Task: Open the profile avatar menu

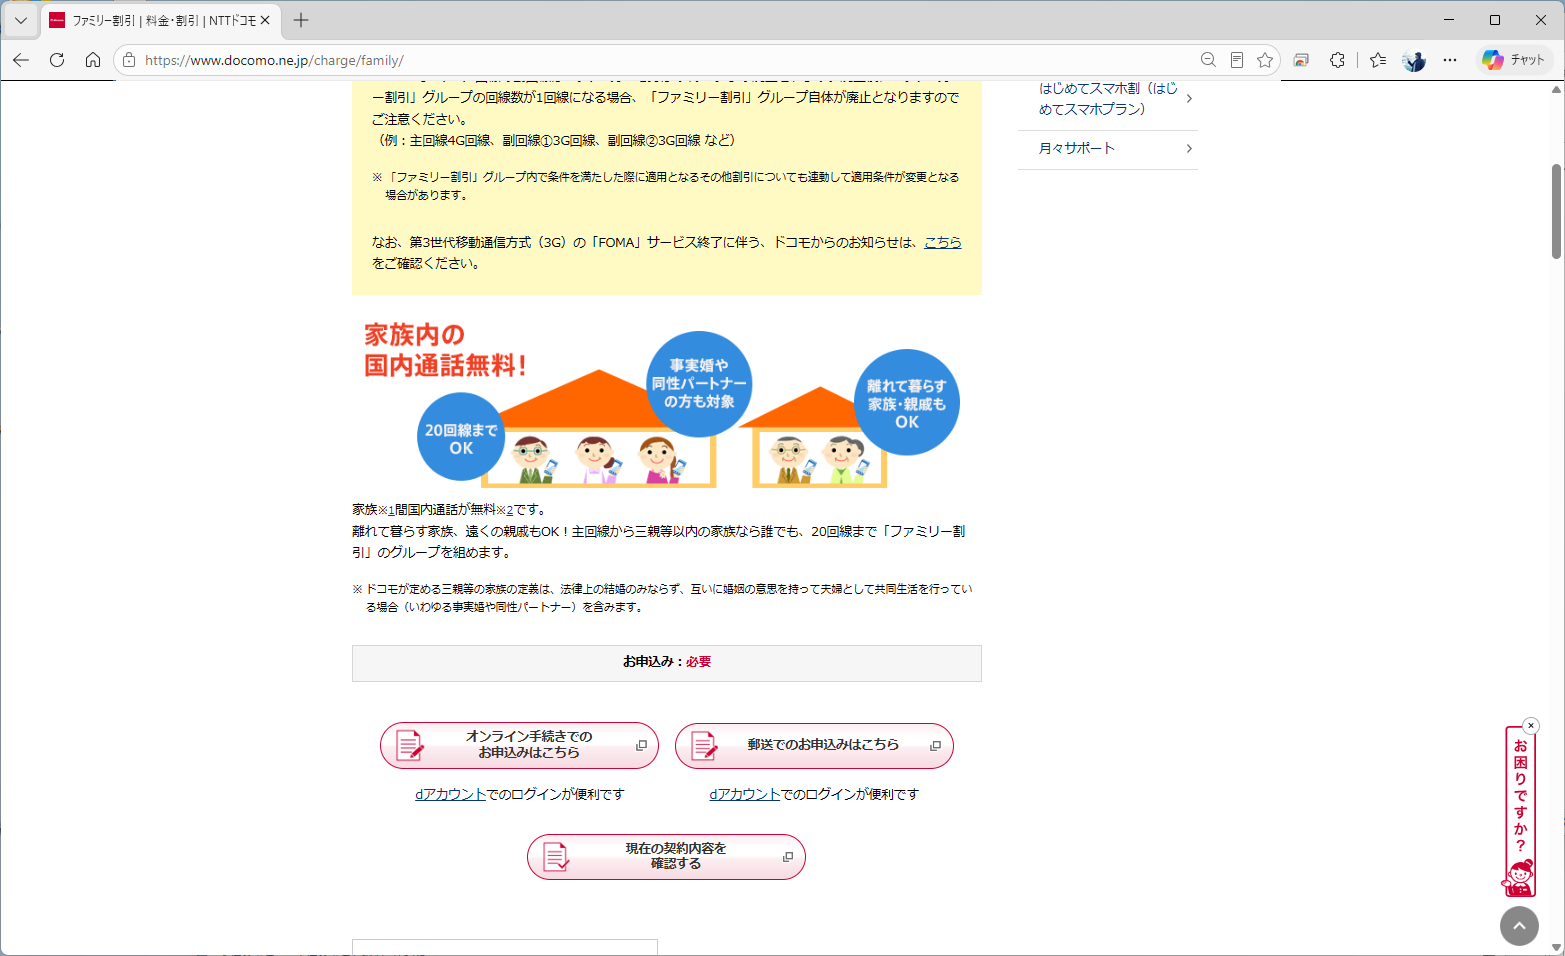Action: point(1414,60)
